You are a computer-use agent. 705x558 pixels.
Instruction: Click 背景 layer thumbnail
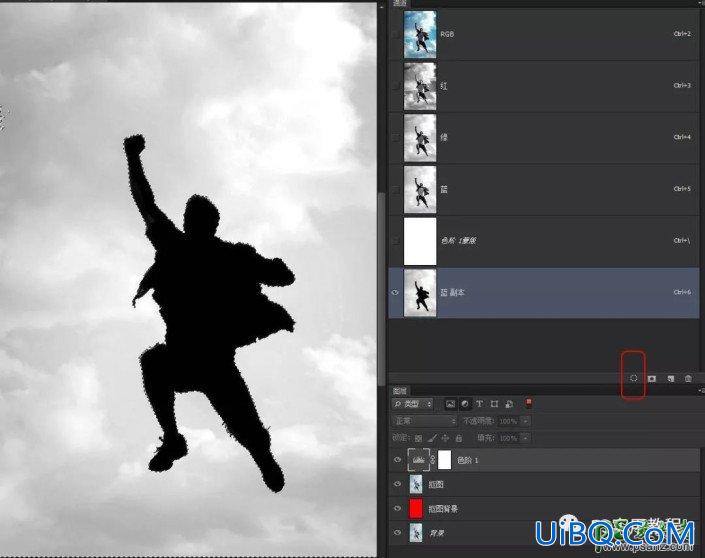pyautogui.click(x=416, y=533)
